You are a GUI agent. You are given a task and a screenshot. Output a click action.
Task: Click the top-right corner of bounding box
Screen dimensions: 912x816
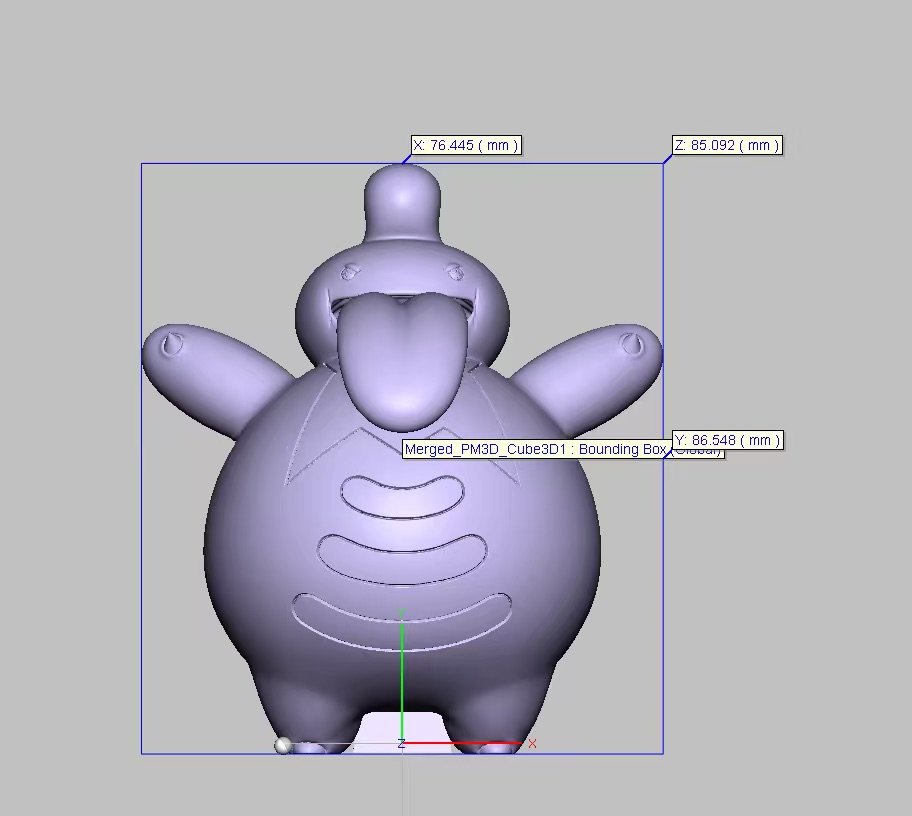tap(662, 164)
